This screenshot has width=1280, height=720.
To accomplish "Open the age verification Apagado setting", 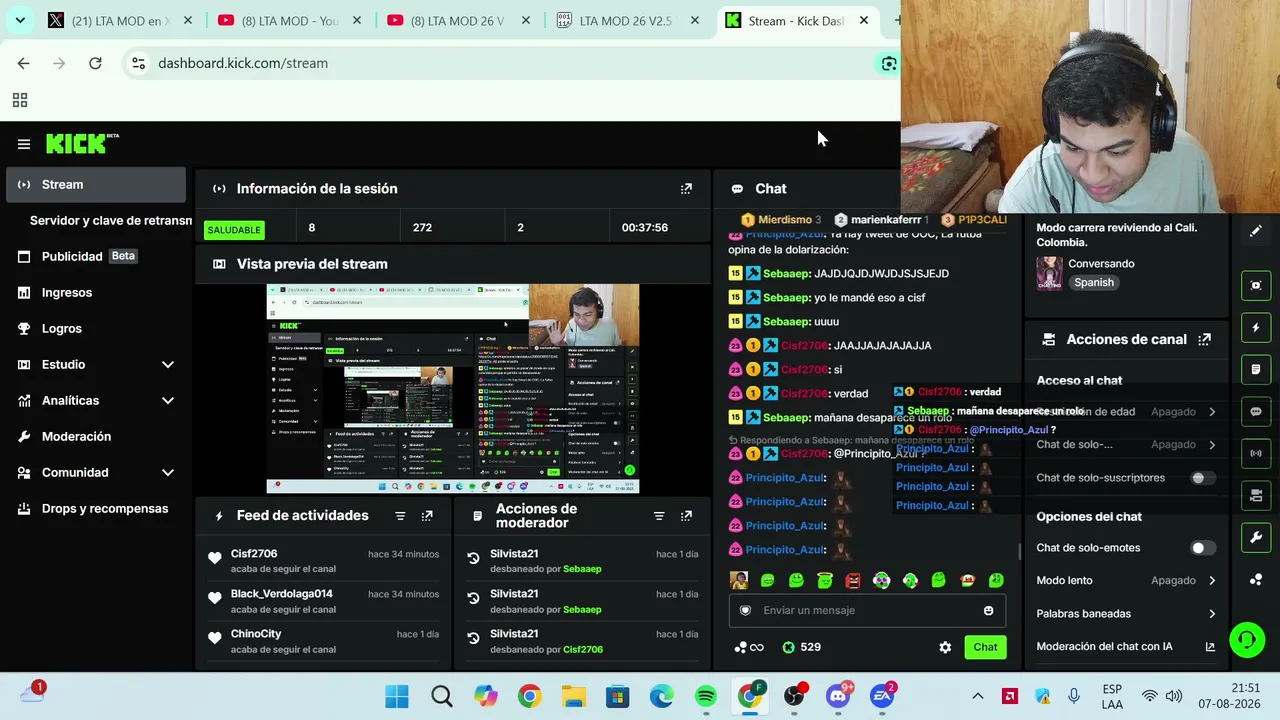I will point(1125,411).
